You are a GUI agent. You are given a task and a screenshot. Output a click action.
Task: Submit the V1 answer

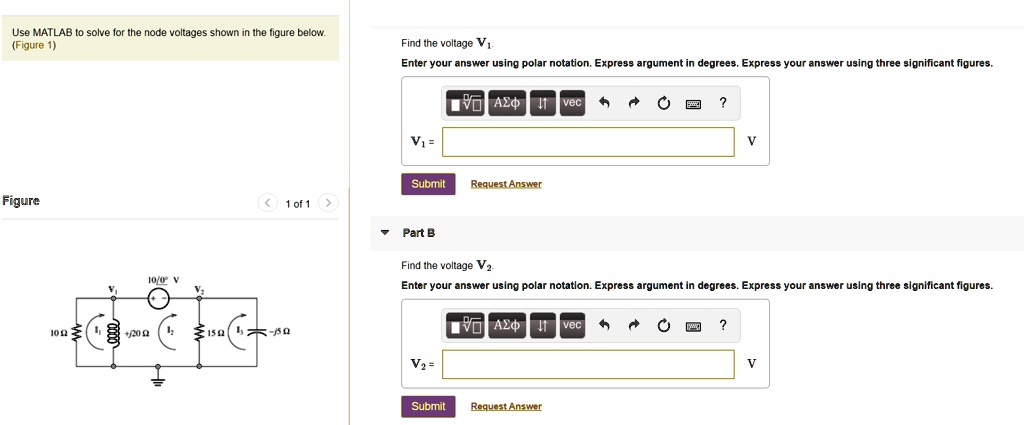pyautogui.click(x=428, y=184)
